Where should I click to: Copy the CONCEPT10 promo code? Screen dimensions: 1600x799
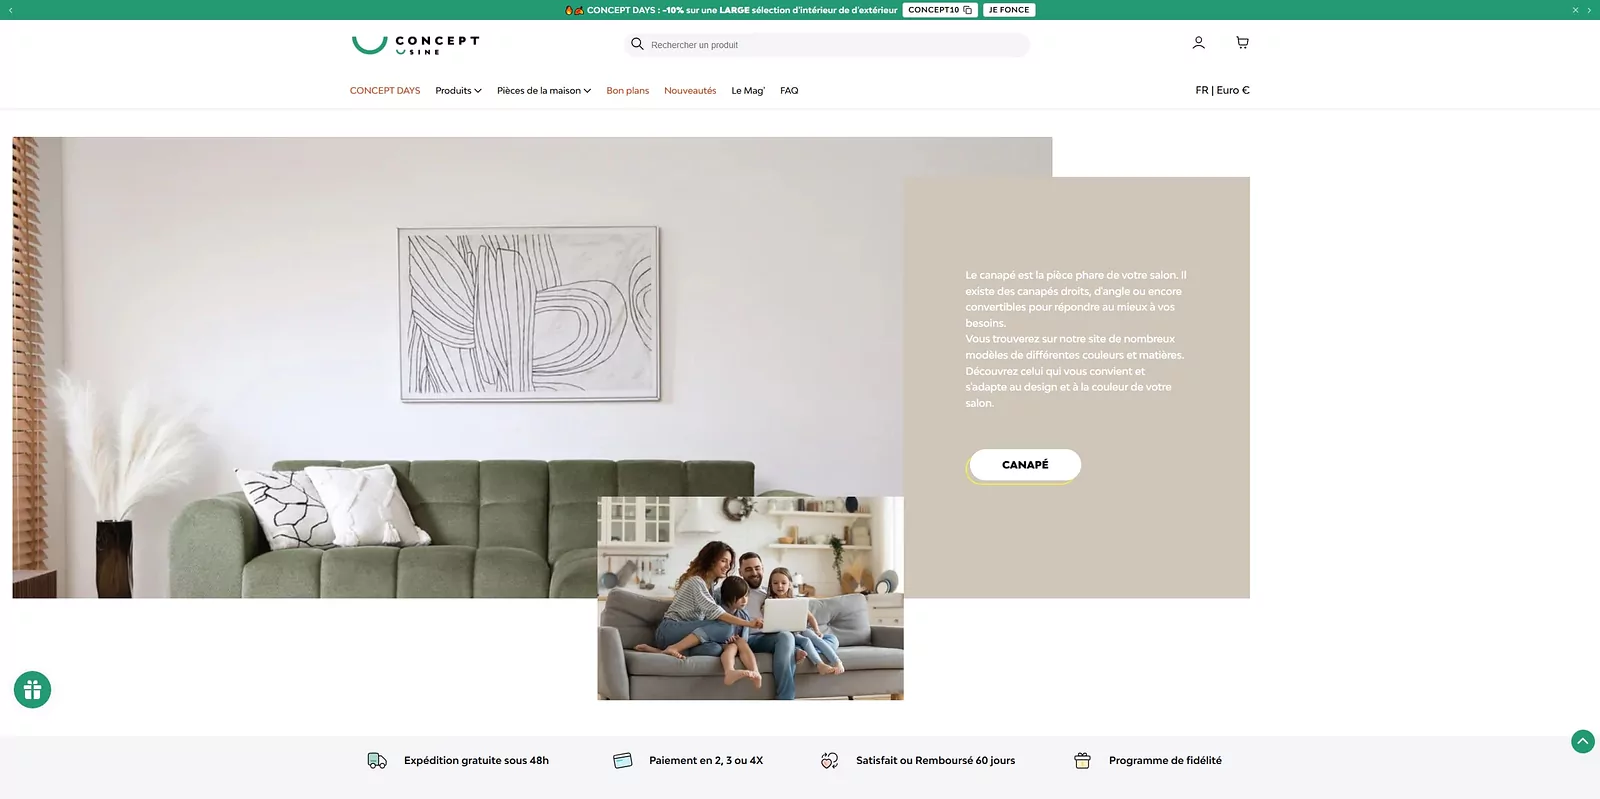pos(940,10)
